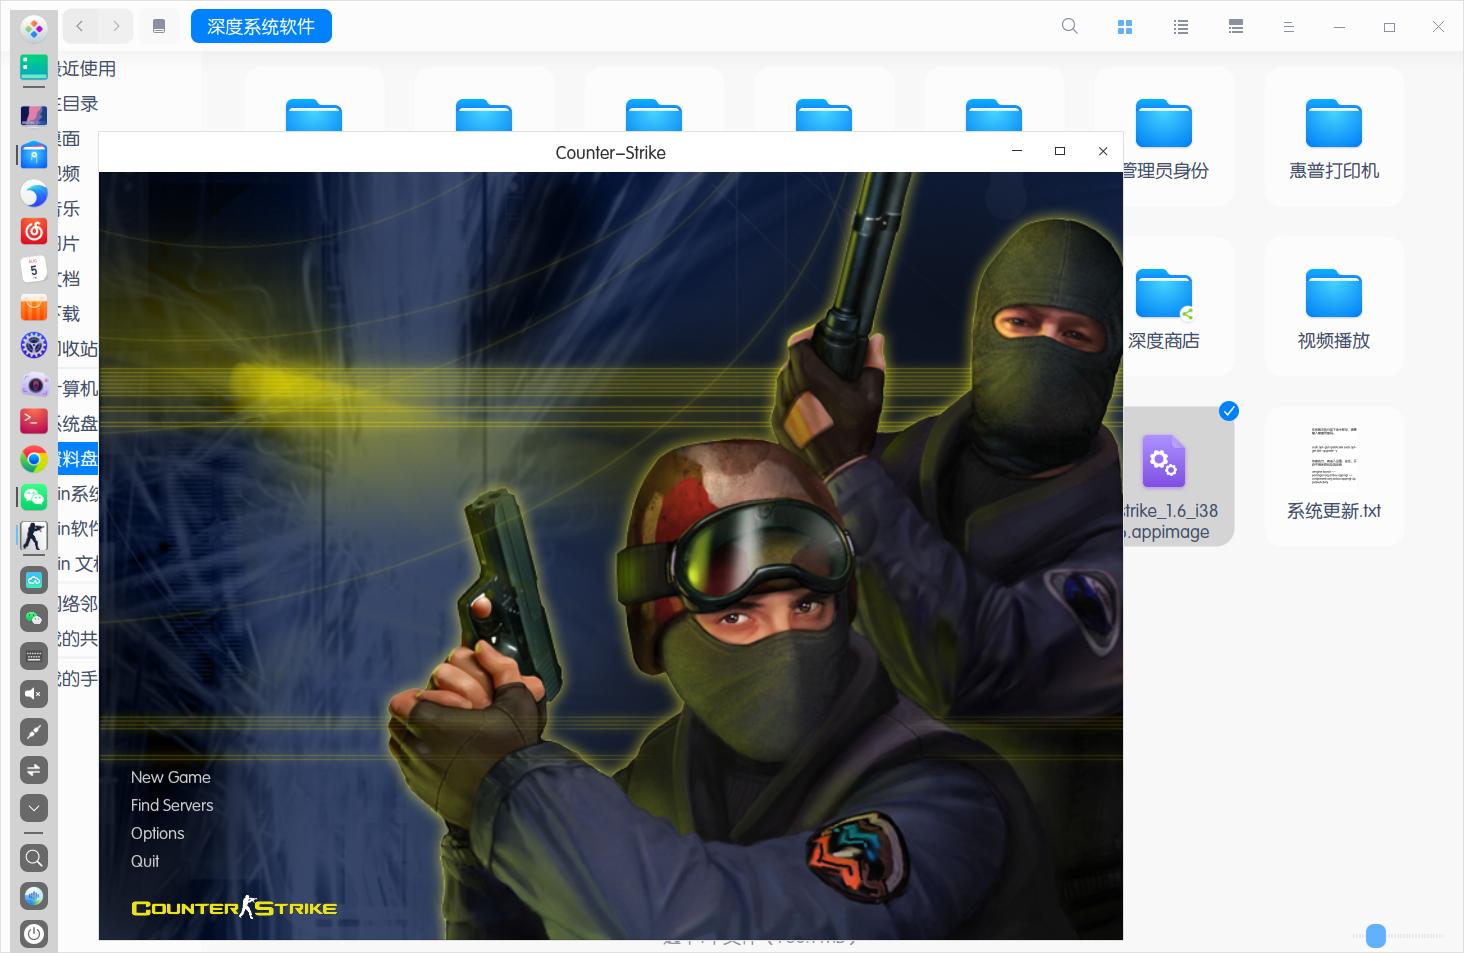The height and width of the screenshot is (953, 1464).
Task: Open the 视频播放 folder
Action: click(x=1334, y=307)
